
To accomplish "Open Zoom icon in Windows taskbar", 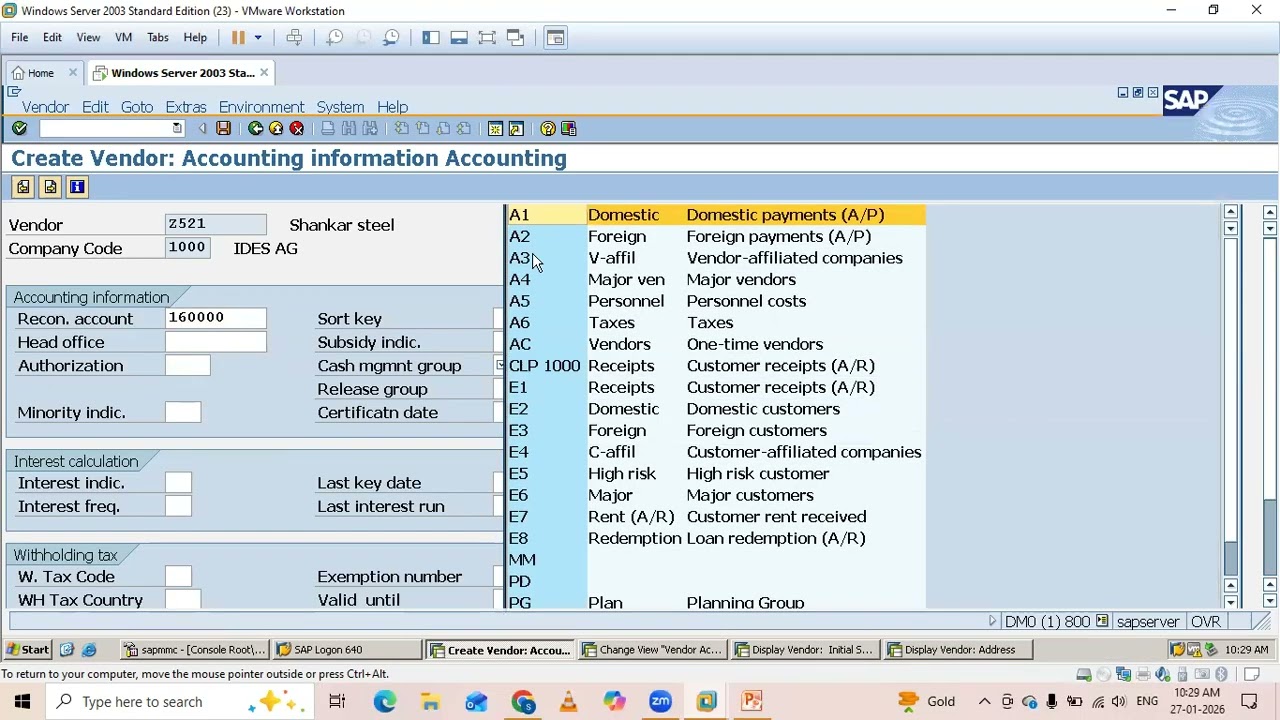I will click(660, 701).
